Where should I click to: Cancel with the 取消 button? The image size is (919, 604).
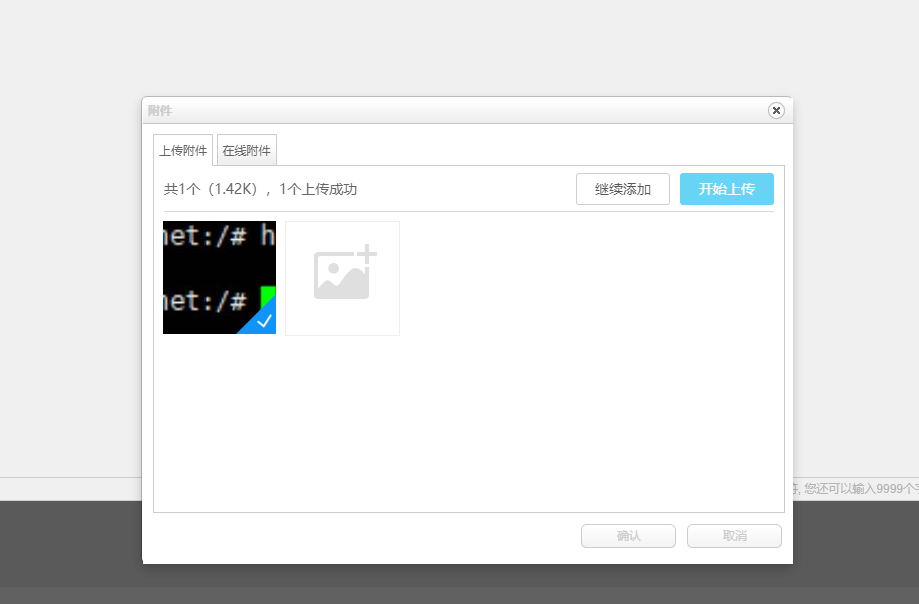(x=734, y=536)
